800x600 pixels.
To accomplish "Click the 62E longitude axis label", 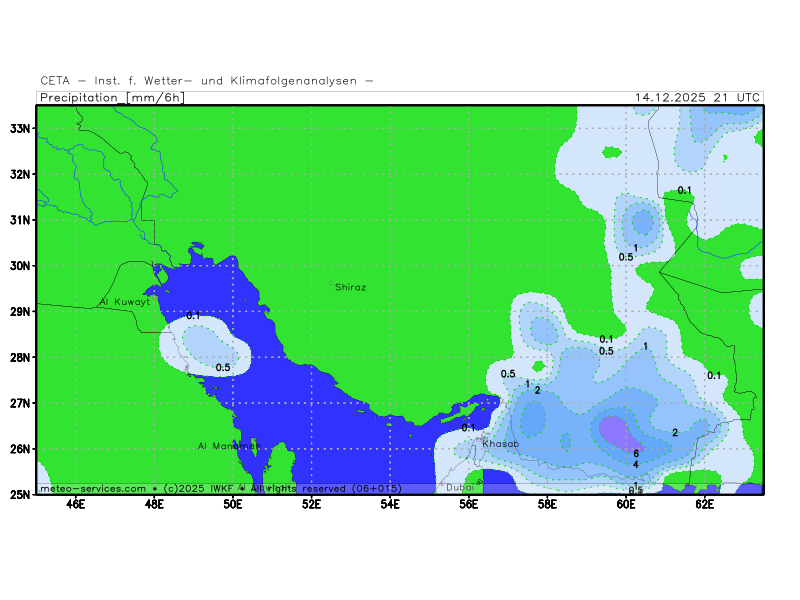I will pyautogui.click(x=704, y=504).
